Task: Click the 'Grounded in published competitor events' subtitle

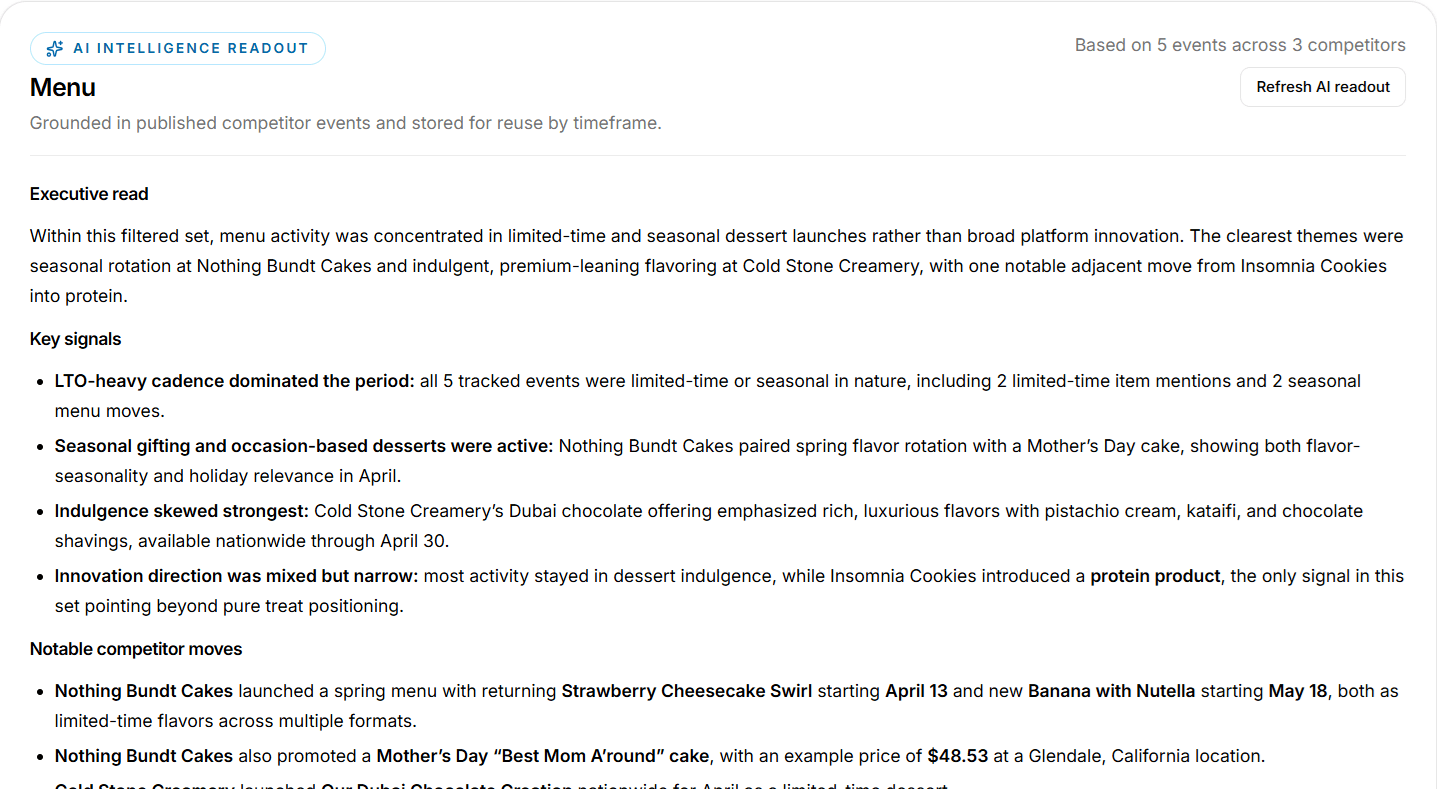Action: (x=346, y=123)
